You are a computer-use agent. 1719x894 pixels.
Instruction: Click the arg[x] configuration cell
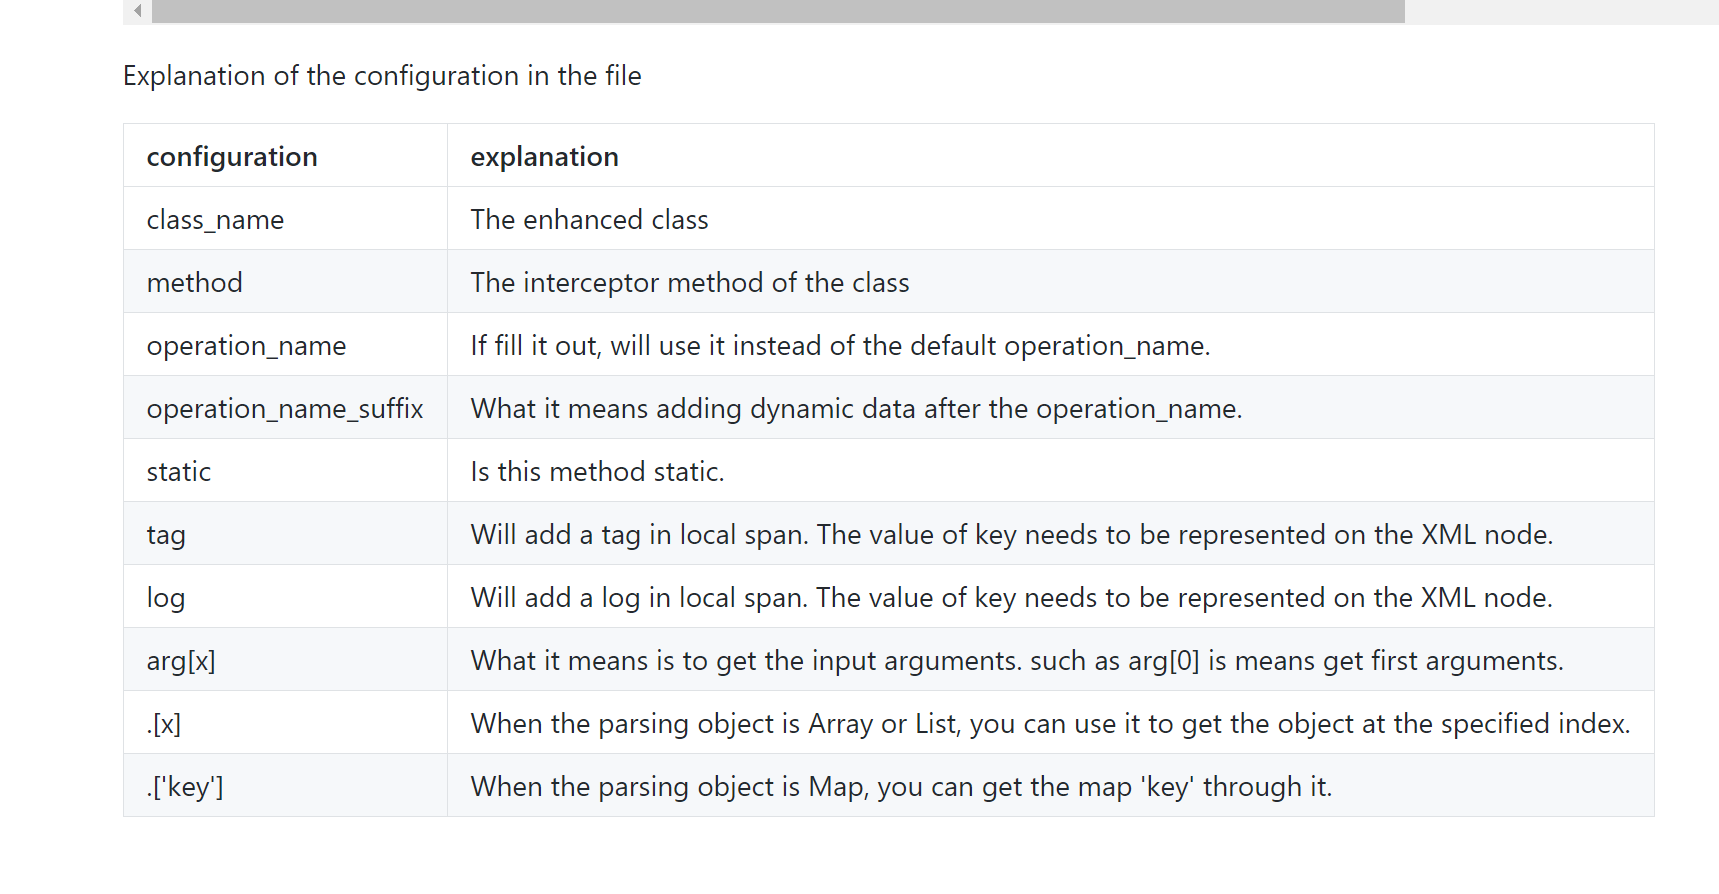tap(285, 660)
